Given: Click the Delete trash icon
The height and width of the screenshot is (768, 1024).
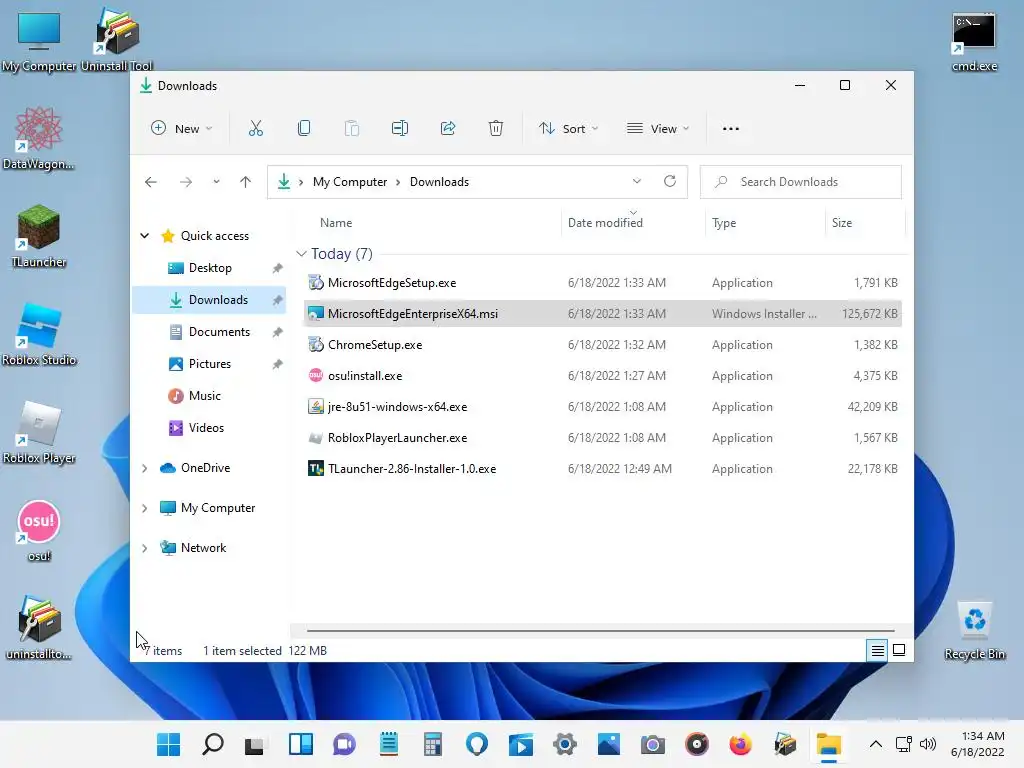Looking at the screenshot, I should pyautogui.click(x=496, y=129).
